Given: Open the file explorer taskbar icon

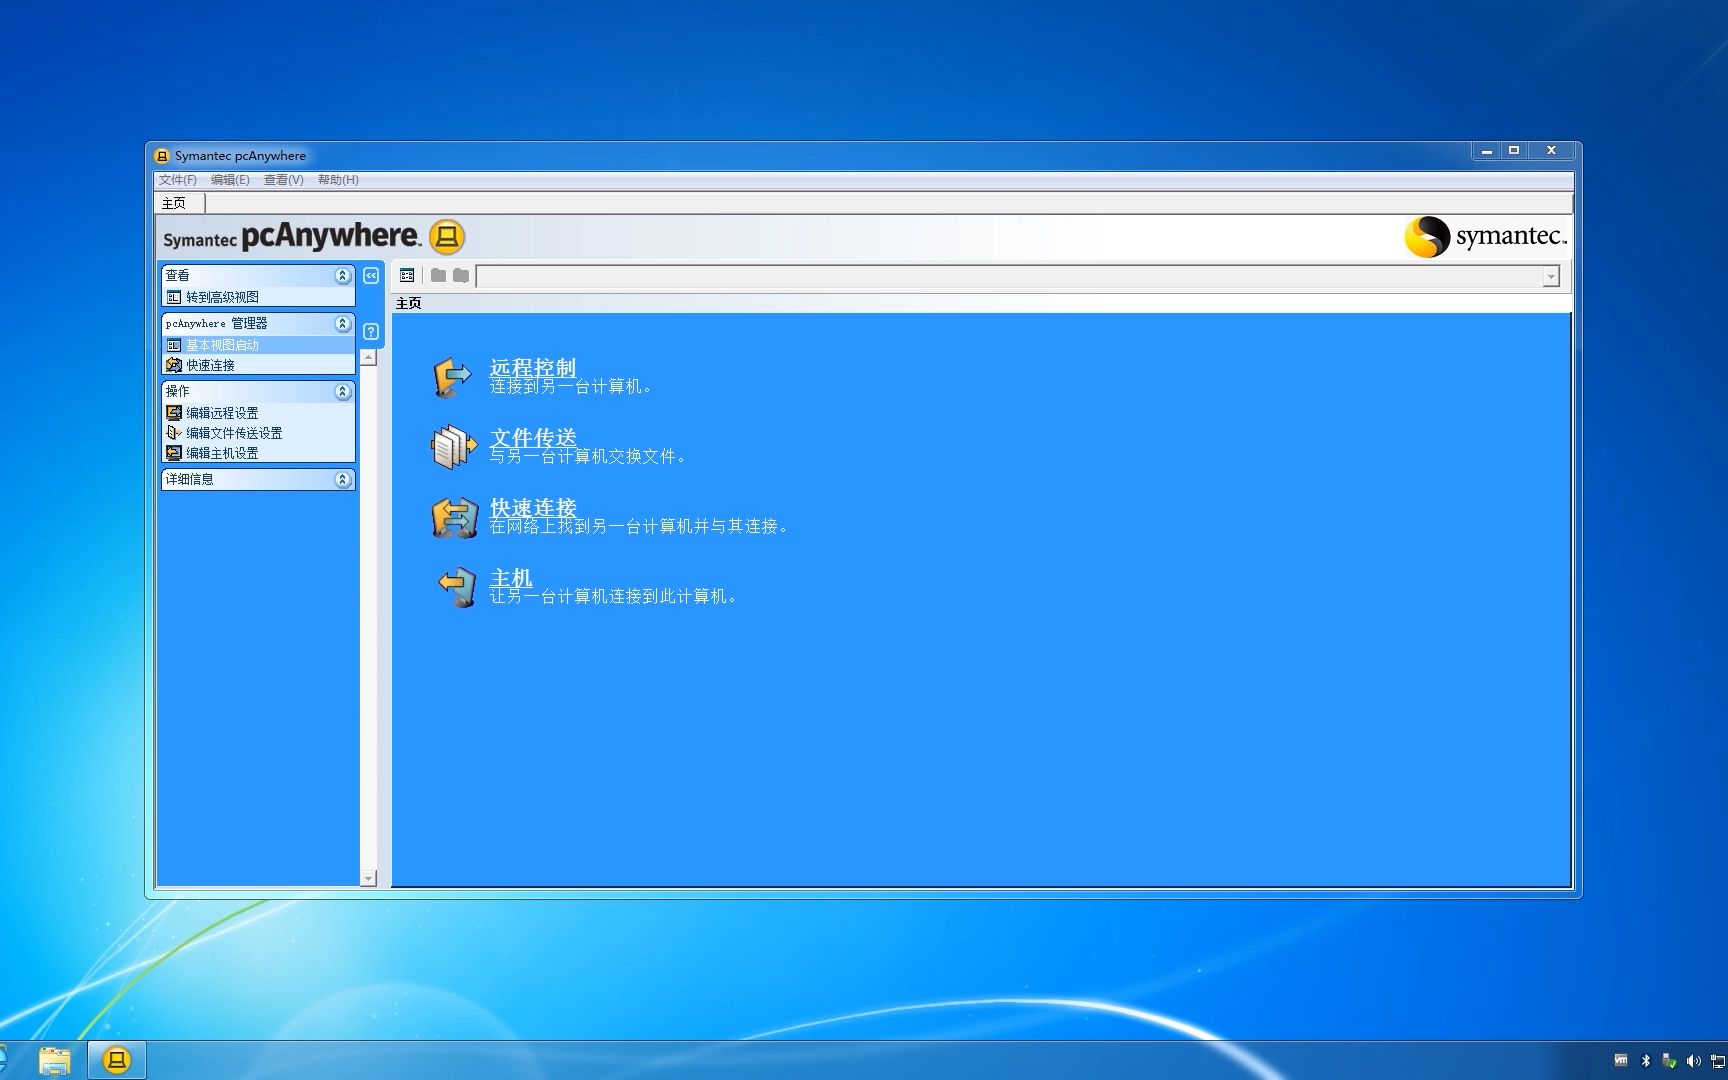Looking at the screenshot, I should tap(55, 1060).
